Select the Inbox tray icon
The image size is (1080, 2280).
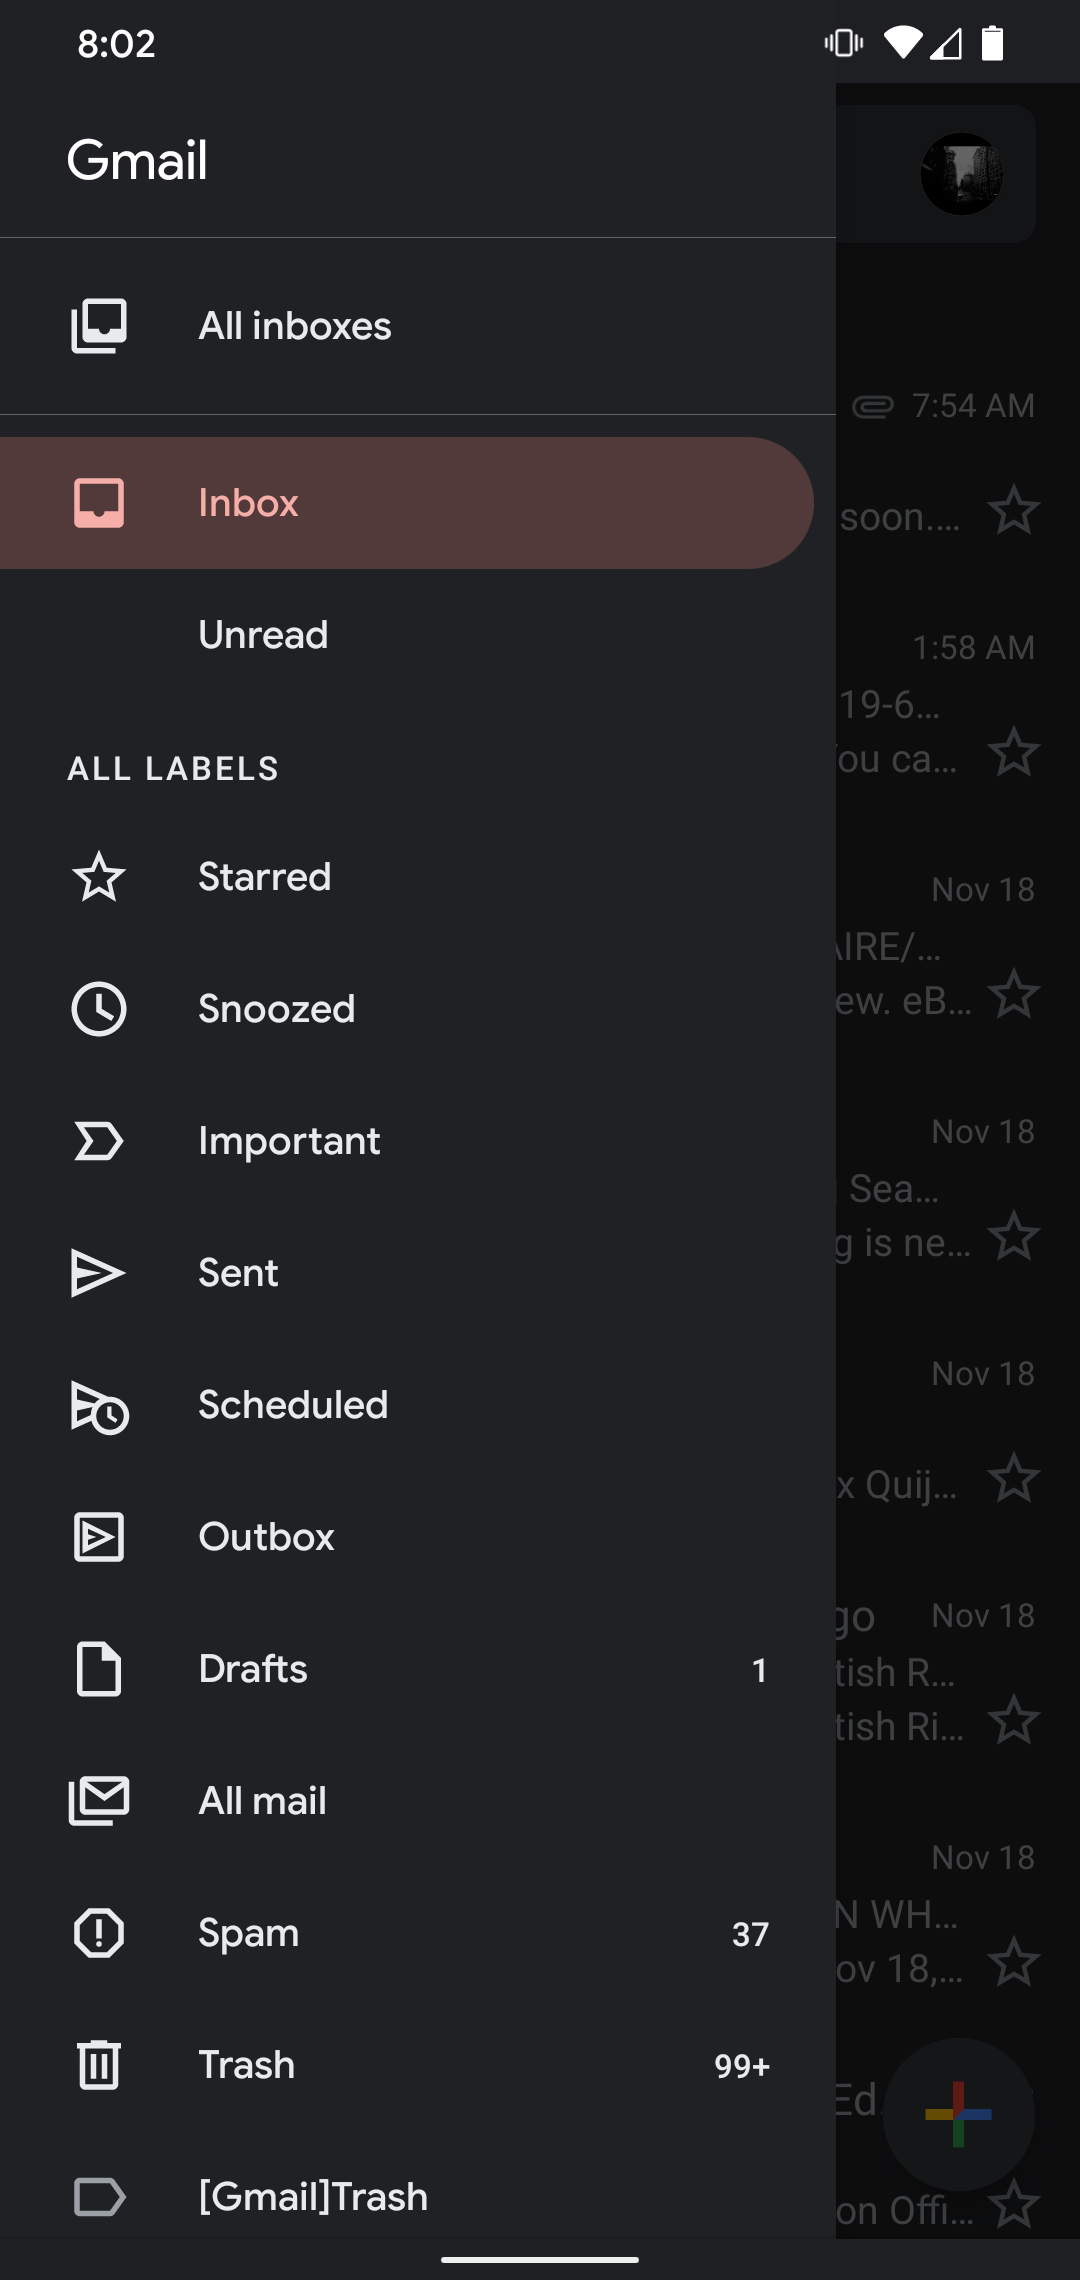99,502
